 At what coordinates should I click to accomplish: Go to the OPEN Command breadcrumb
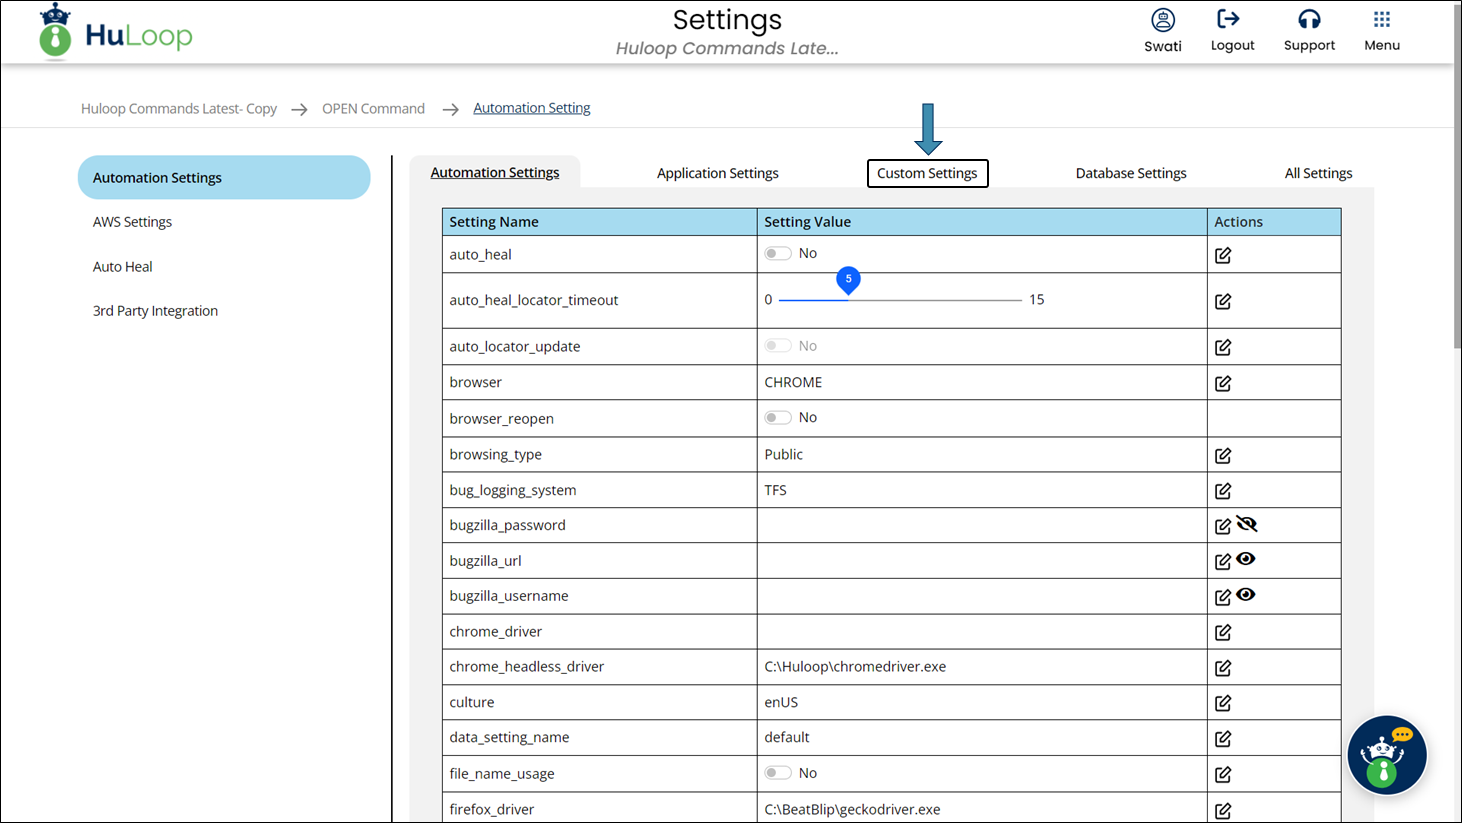(373, 109)
